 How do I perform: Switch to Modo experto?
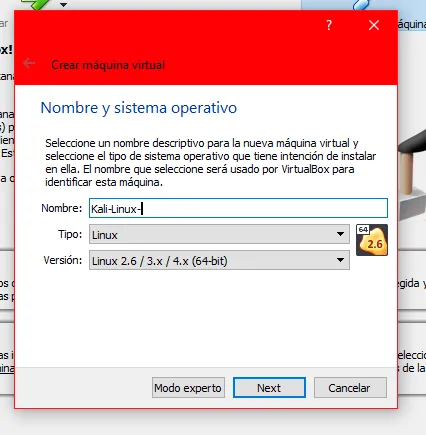[x=188, y=388]
